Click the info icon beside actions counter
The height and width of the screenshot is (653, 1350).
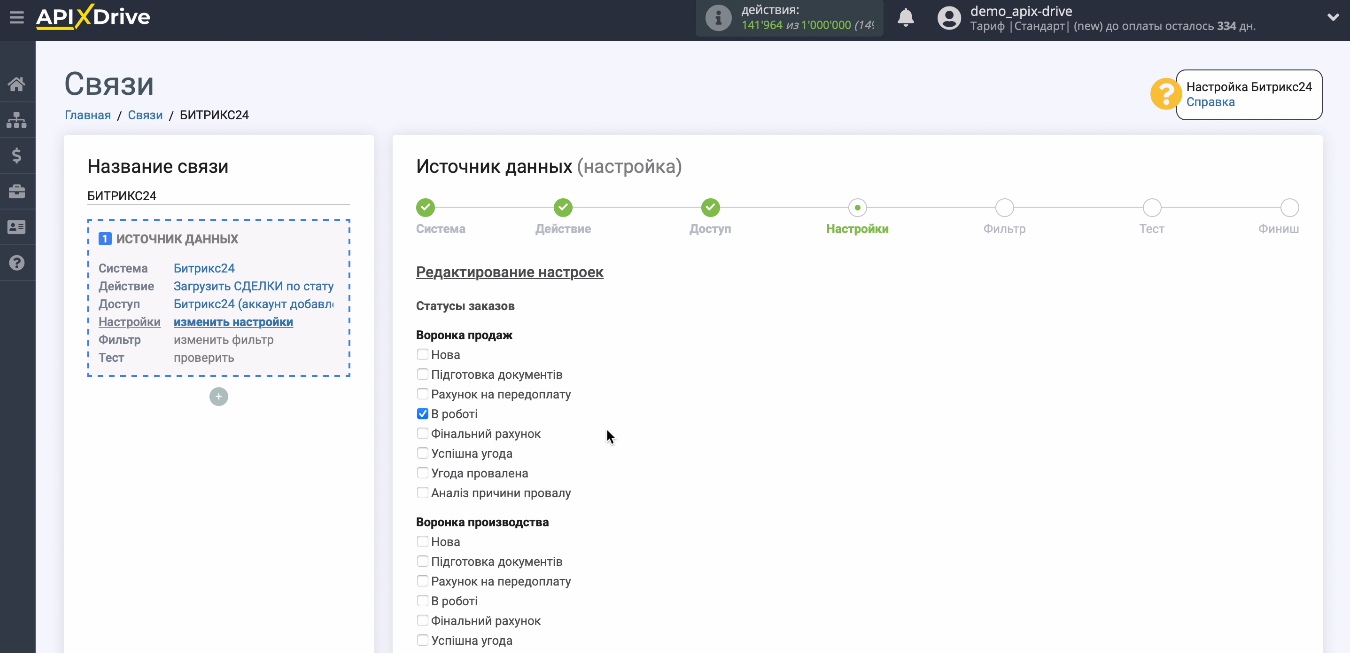click(718, 18)
